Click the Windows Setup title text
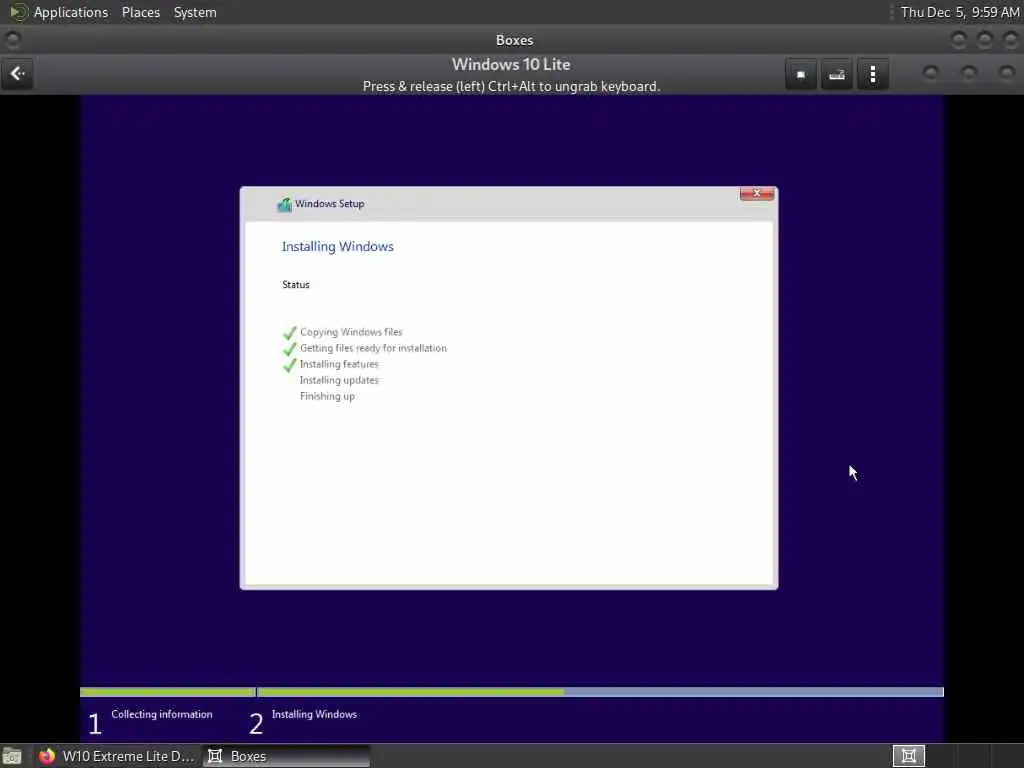The height and width of the screenshot is (768, 1024). coord(329,204)
